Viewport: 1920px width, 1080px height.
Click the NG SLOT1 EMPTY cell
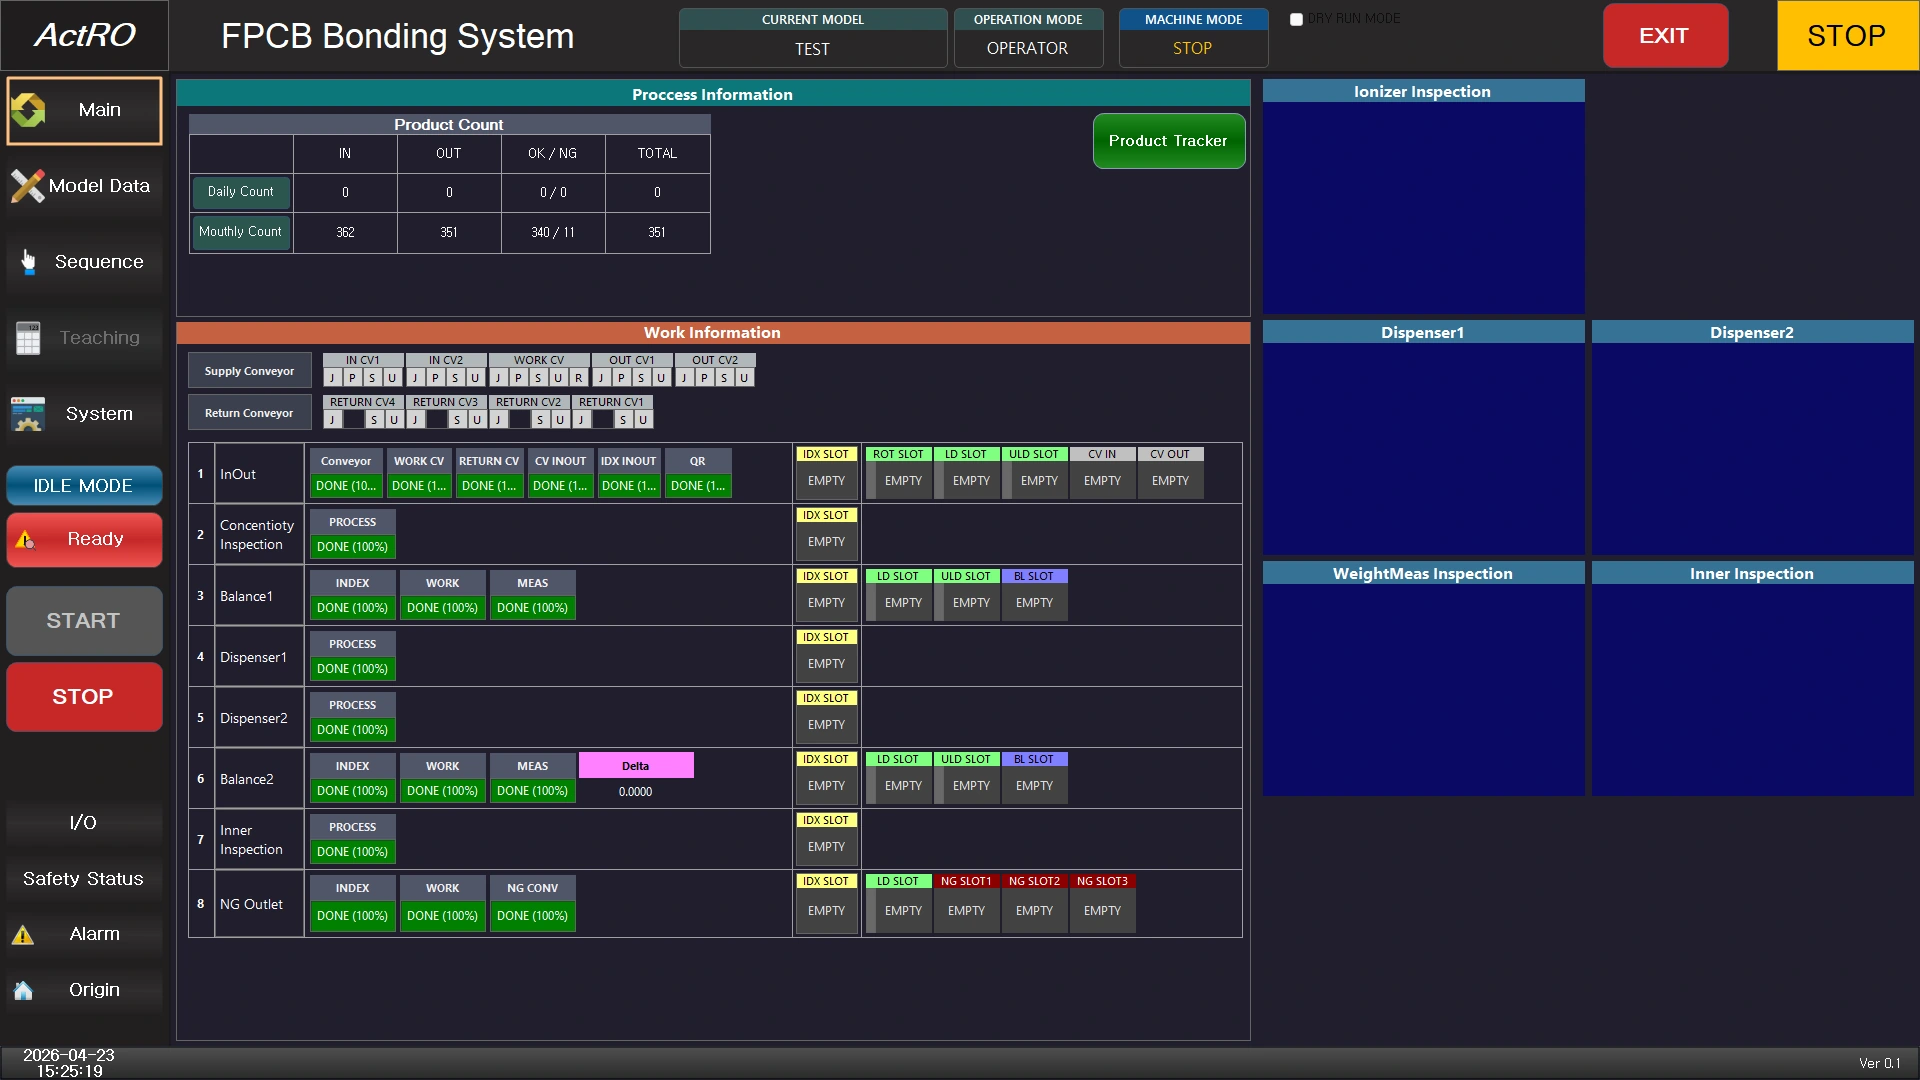[x=967, y=911]
